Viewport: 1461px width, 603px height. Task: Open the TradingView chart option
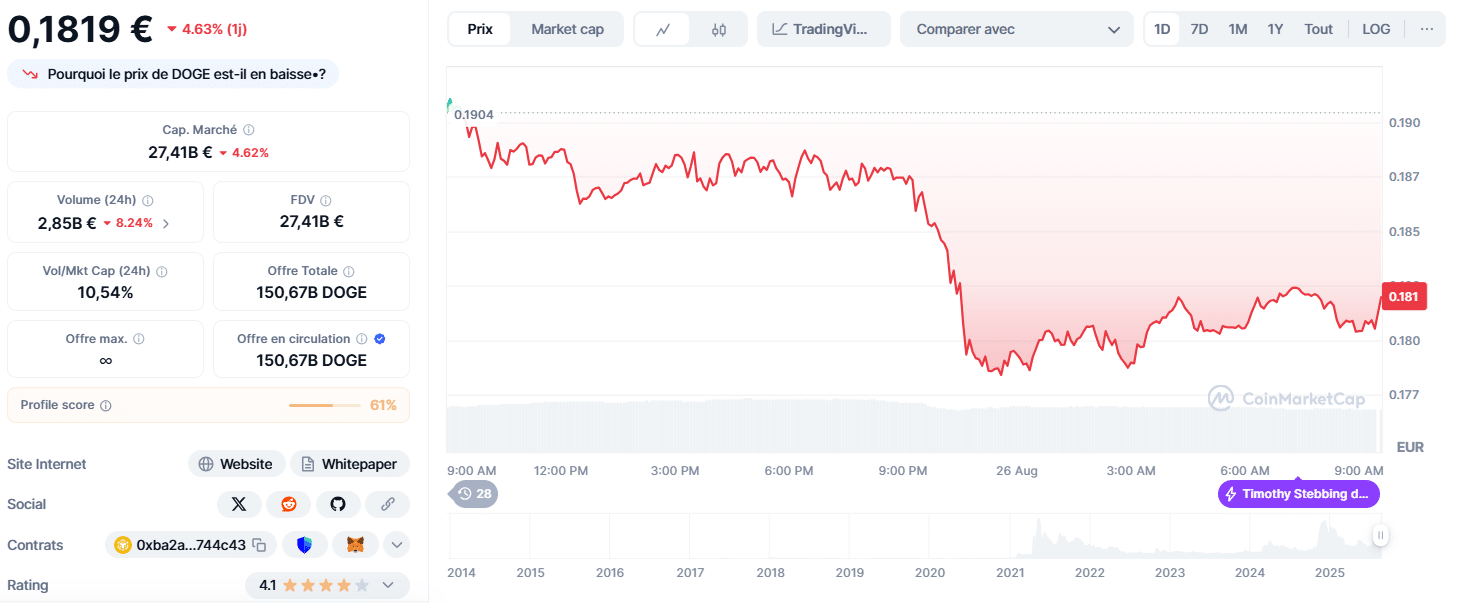point(823,29)
